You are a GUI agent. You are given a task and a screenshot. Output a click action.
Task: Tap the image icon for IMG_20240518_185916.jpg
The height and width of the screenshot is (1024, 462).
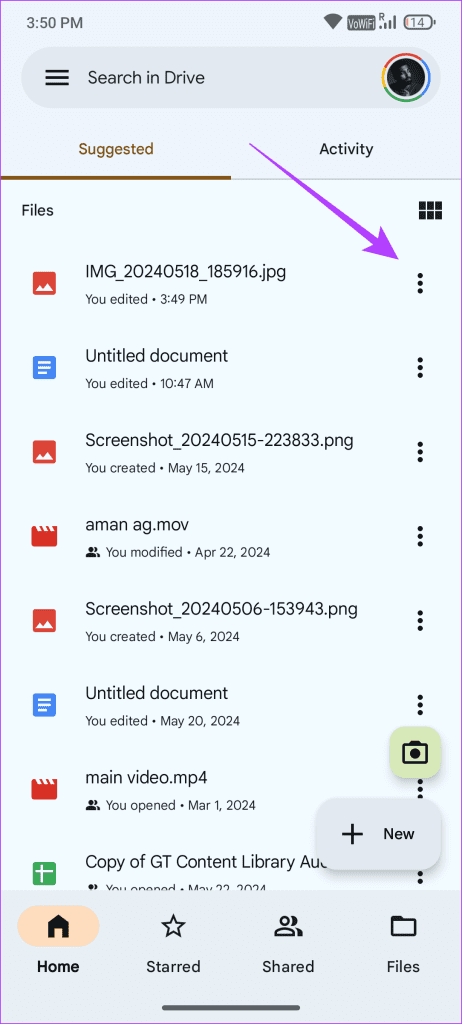44,283
